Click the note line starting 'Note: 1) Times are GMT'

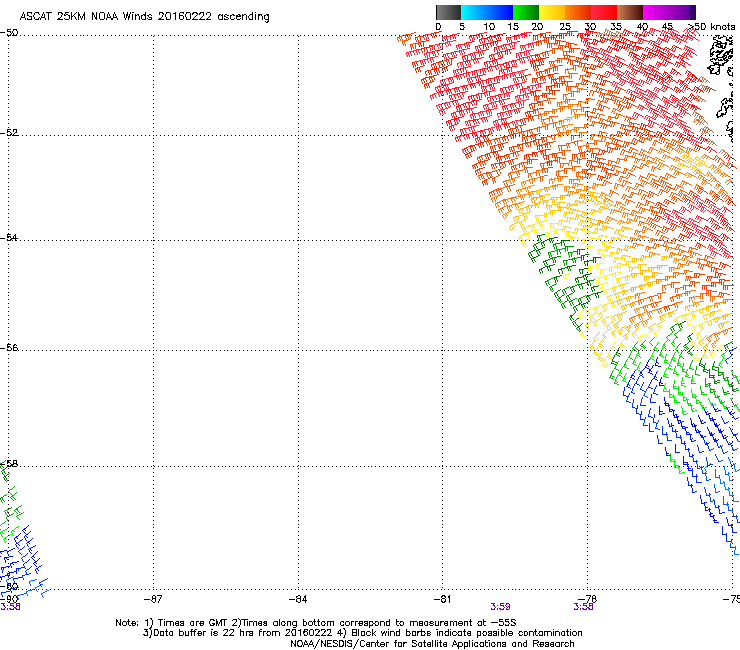pos(316,623)
